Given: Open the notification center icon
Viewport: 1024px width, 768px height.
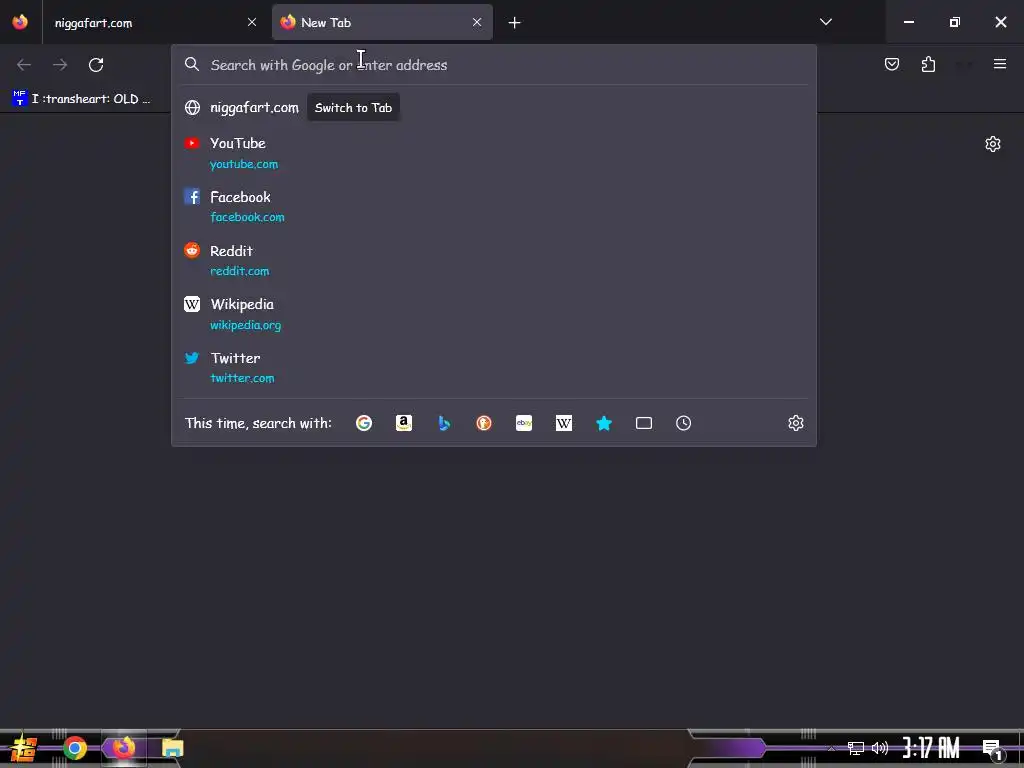Looking at the screenshot, I should [992, 748].
